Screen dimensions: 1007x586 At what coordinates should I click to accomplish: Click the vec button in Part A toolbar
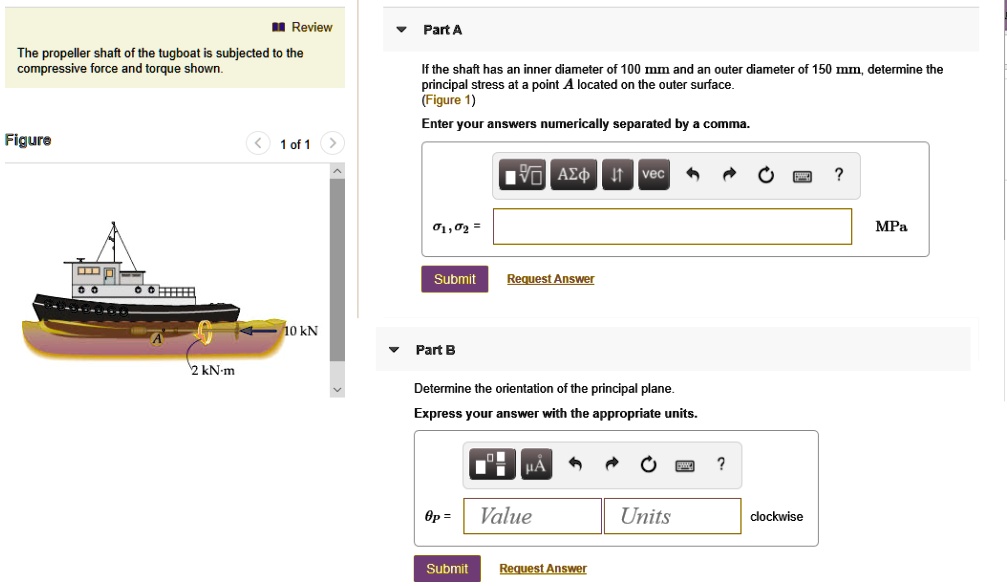pyautogui.click(x=653, y=175)
